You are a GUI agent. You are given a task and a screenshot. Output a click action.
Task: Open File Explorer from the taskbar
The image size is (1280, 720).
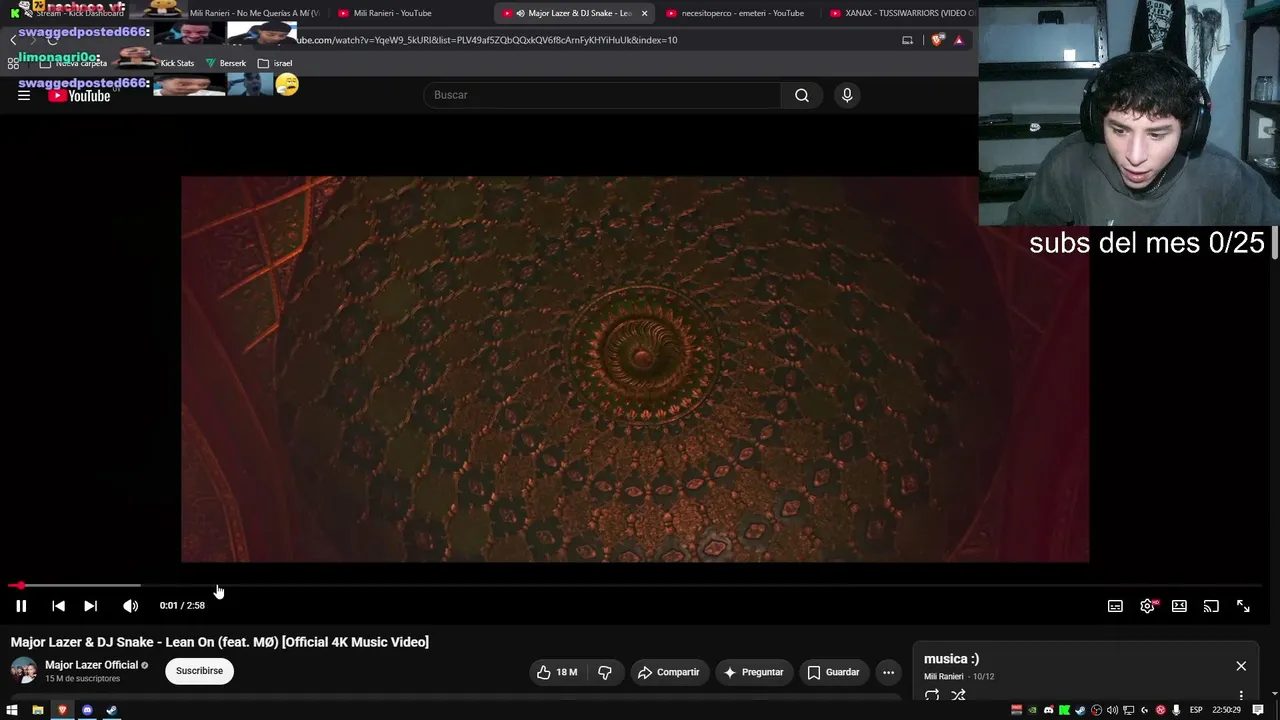point(38,710)
